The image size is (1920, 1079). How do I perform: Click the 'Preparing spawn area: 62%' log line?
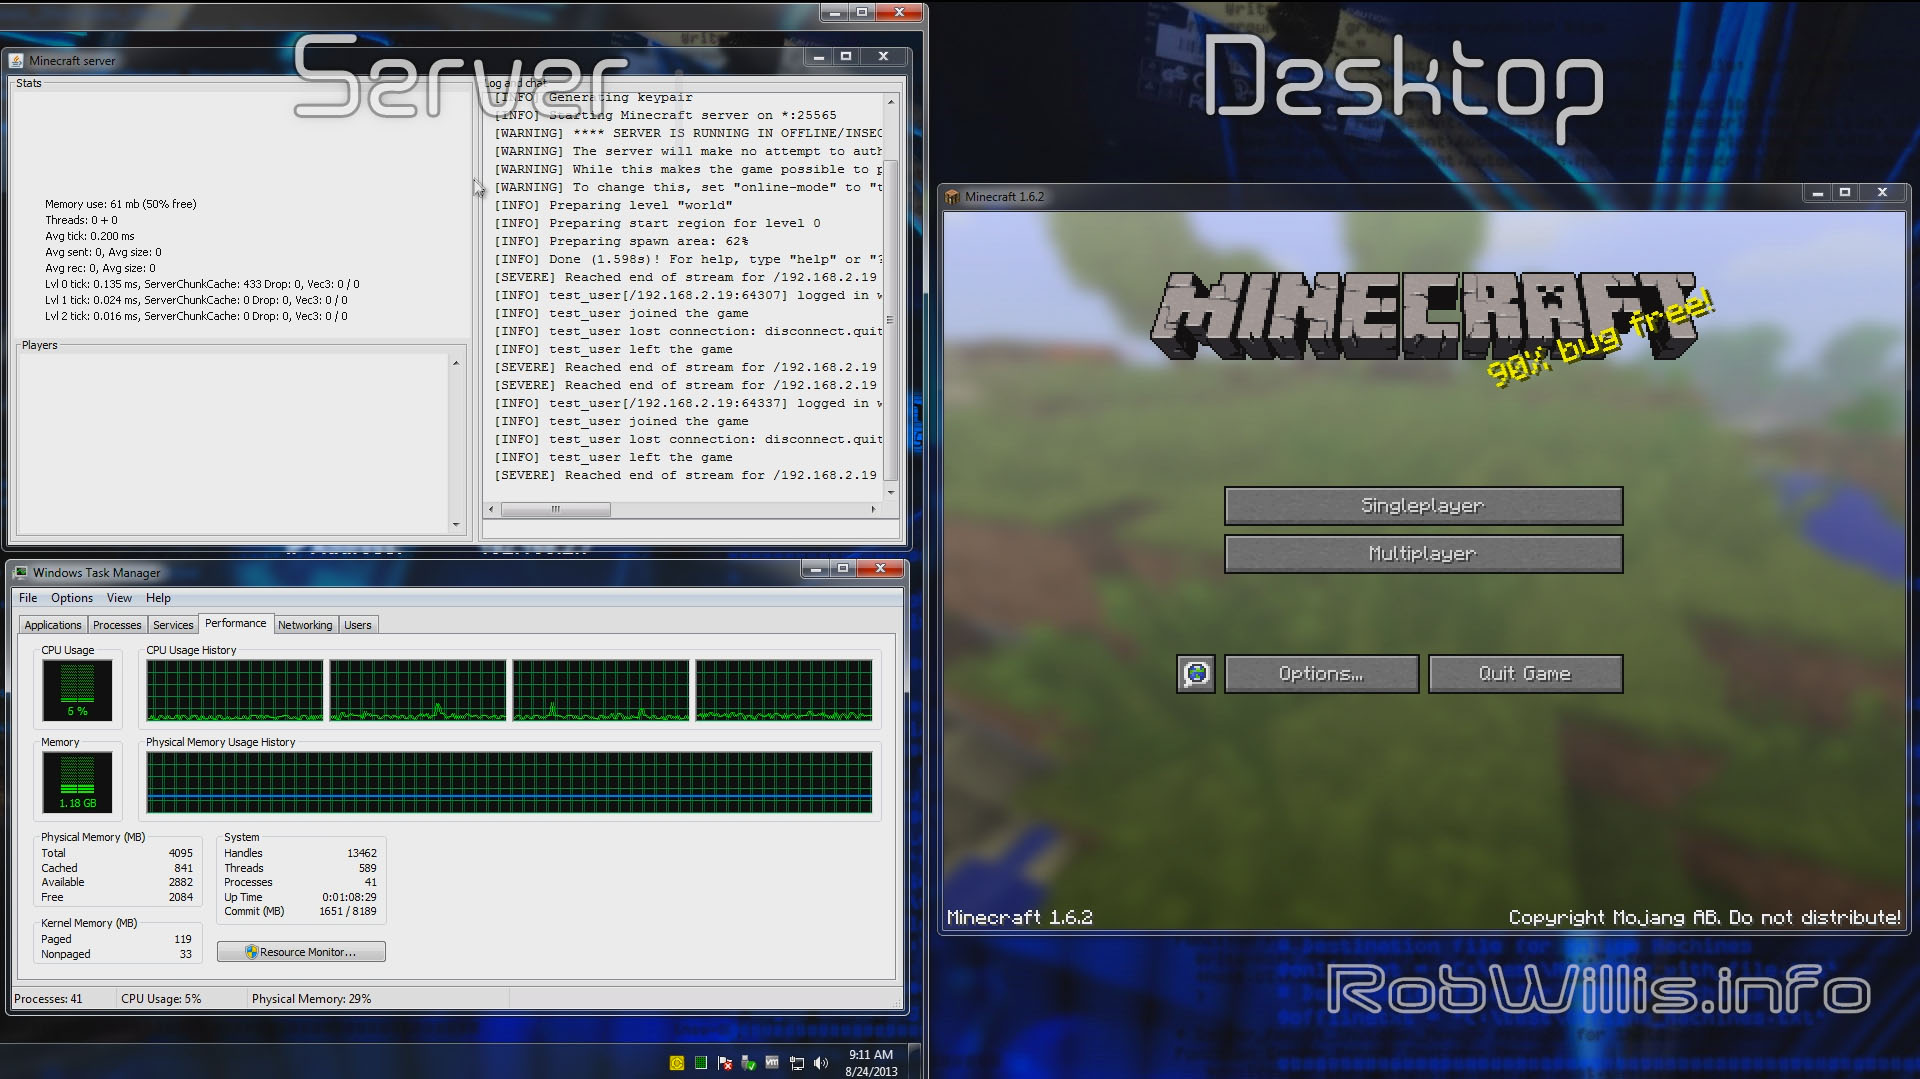click(x=621, y=241)
